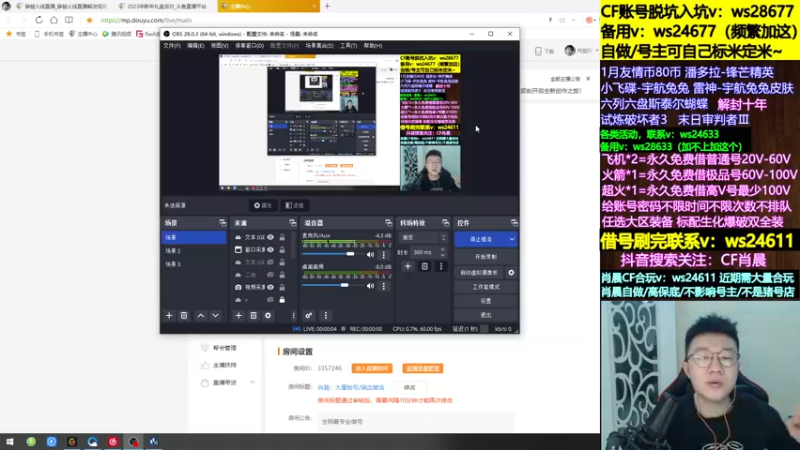
Task: Open a new browser tab
Action: pyautogui.click(x=327, y=6)
